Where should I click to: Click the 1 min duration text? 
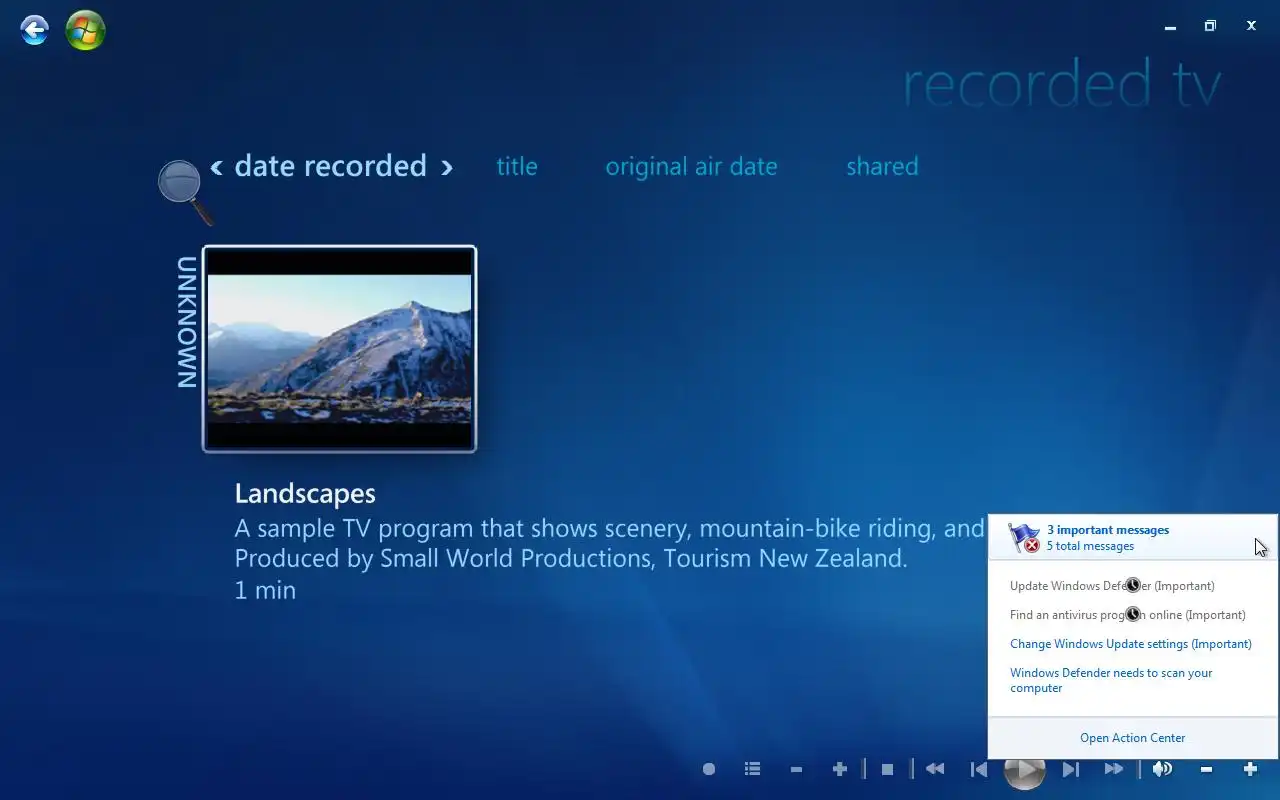point(265,590)
